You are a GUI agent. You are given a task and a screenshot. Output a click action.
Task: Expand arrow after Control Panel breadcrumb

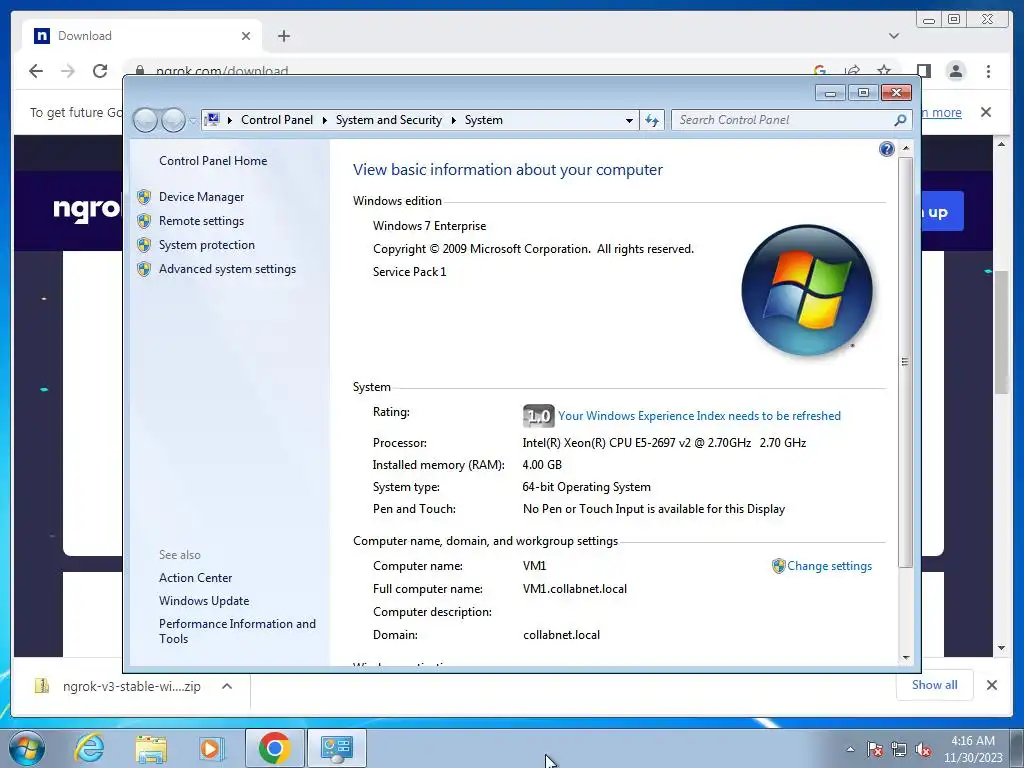325,121
